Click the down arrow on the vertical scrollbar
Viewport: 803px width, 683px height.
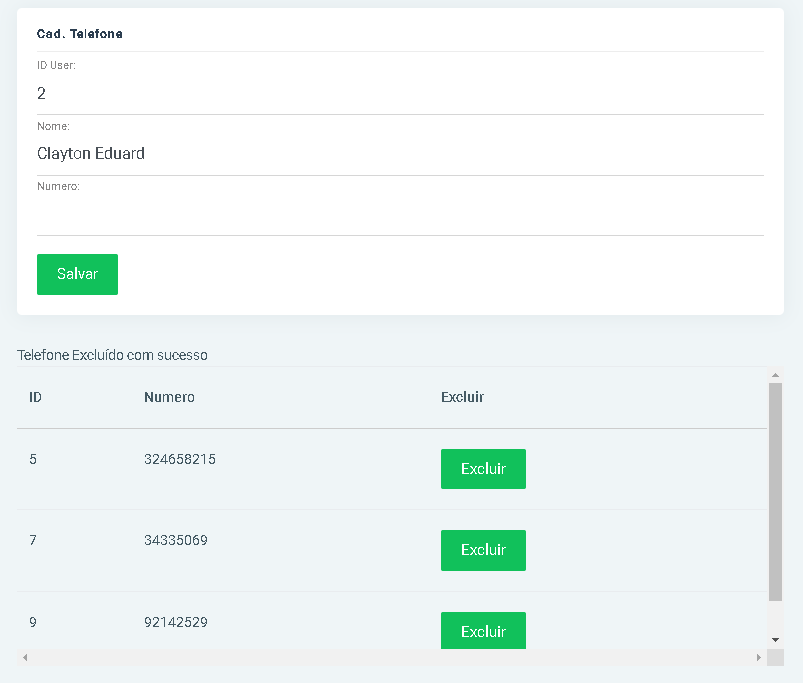(x=775, y=640)
